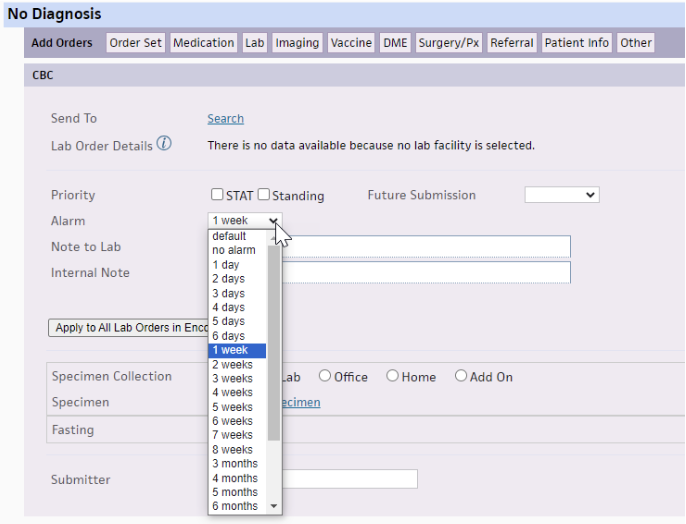Collapse the Alarm dropdown showing 1 week

[x=245, y=220]
